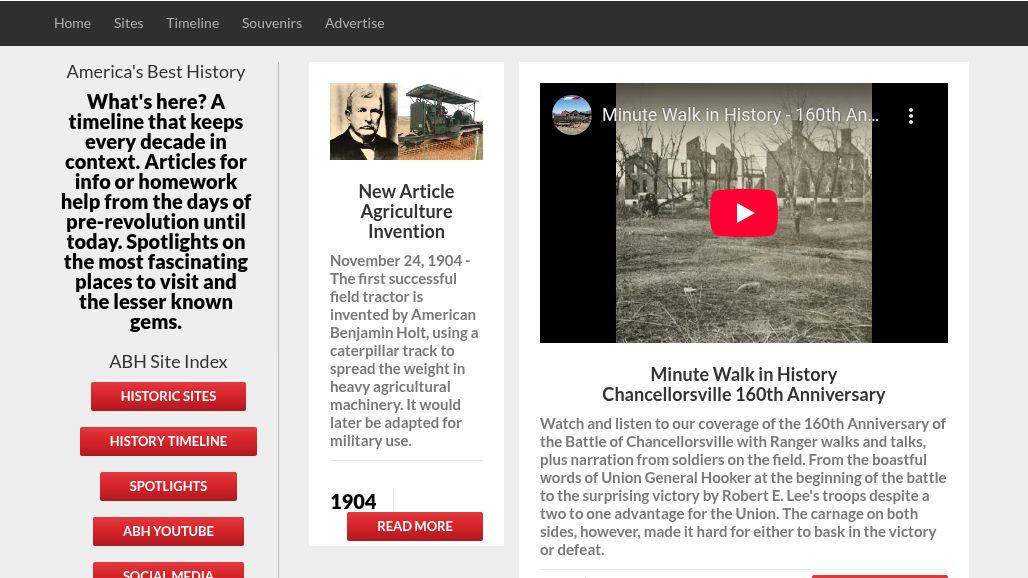Open the Souvenirs menu item
The image size is (1028, 578).
[x=272, y=23]
